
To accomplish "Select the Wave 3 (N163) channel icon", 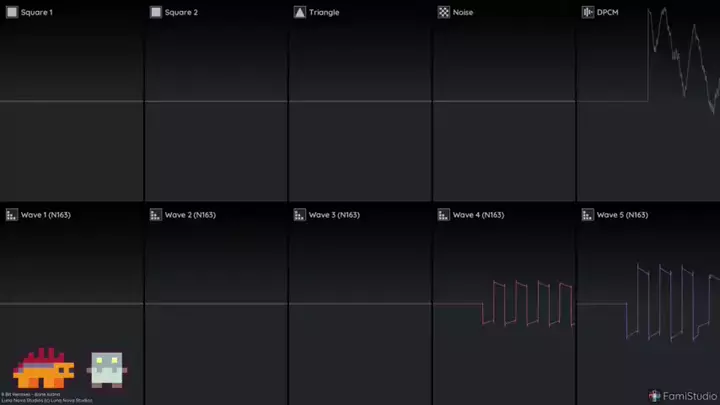I will 300,215.
